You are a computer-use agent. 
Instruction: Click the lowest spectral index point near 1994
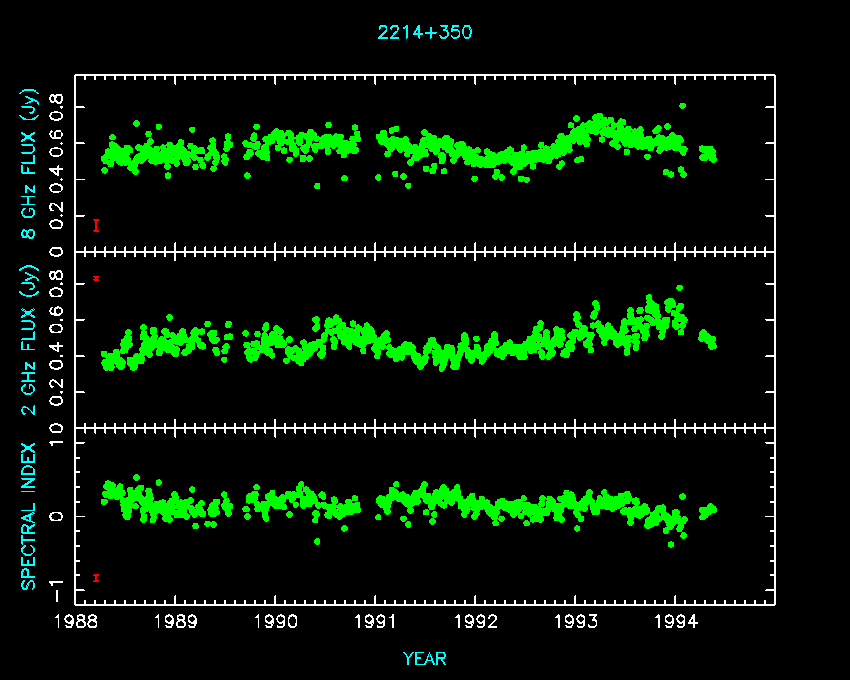coord(671,544)
